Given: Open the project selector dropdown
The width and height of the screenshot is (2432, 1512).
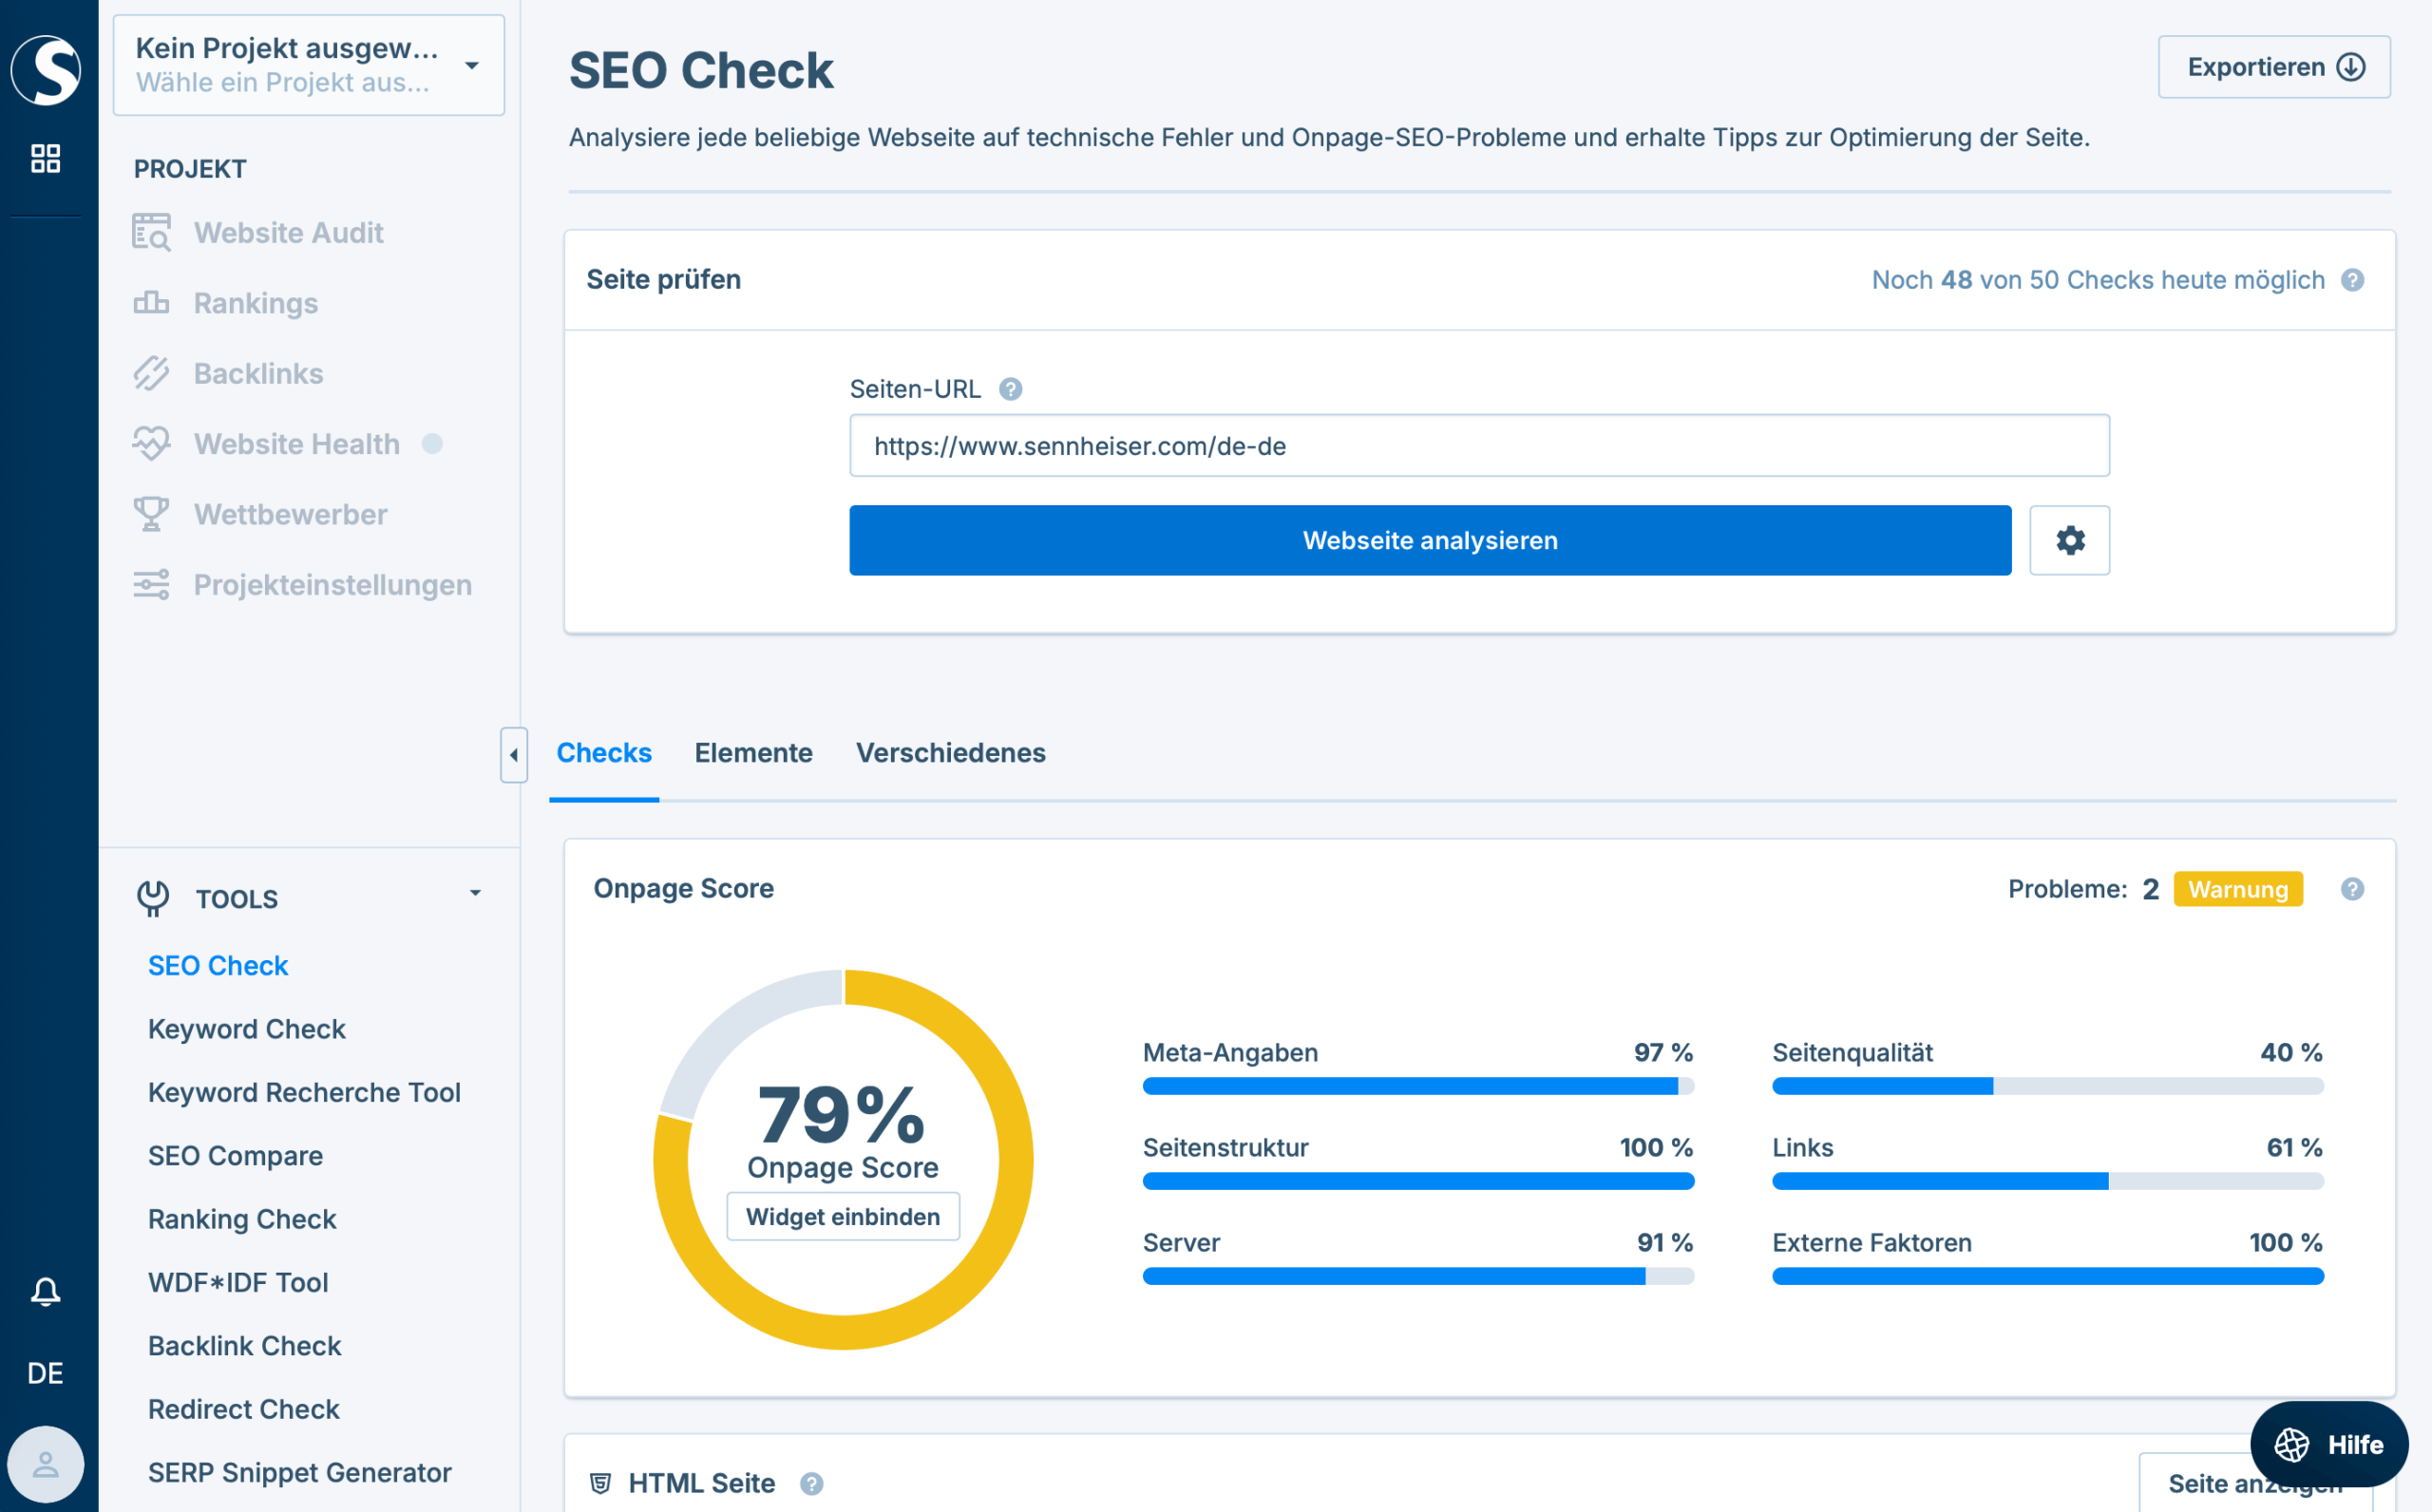Looking at the screenshot, I should pyautogui.click(x=471, y=65).
